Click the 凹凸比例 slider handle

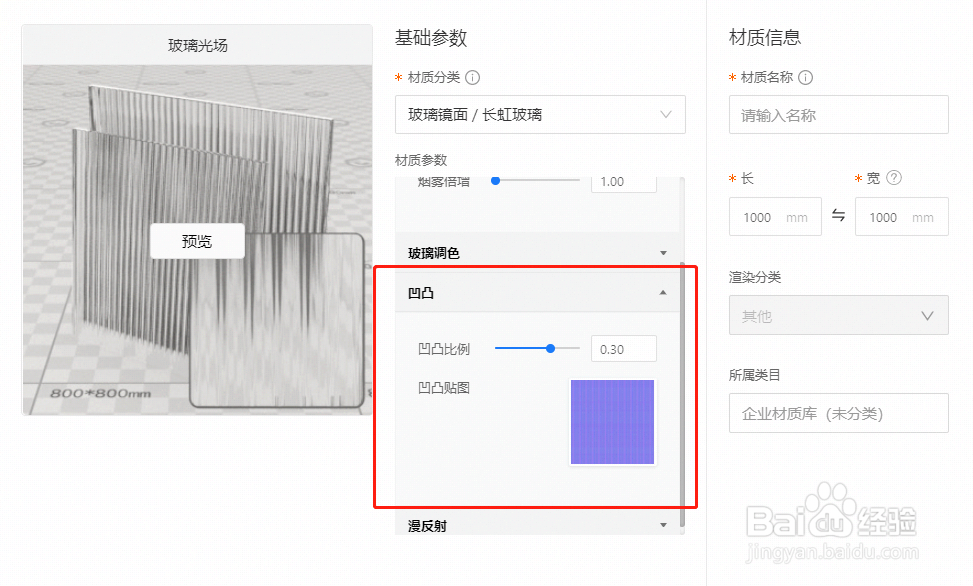coord(550,348)
